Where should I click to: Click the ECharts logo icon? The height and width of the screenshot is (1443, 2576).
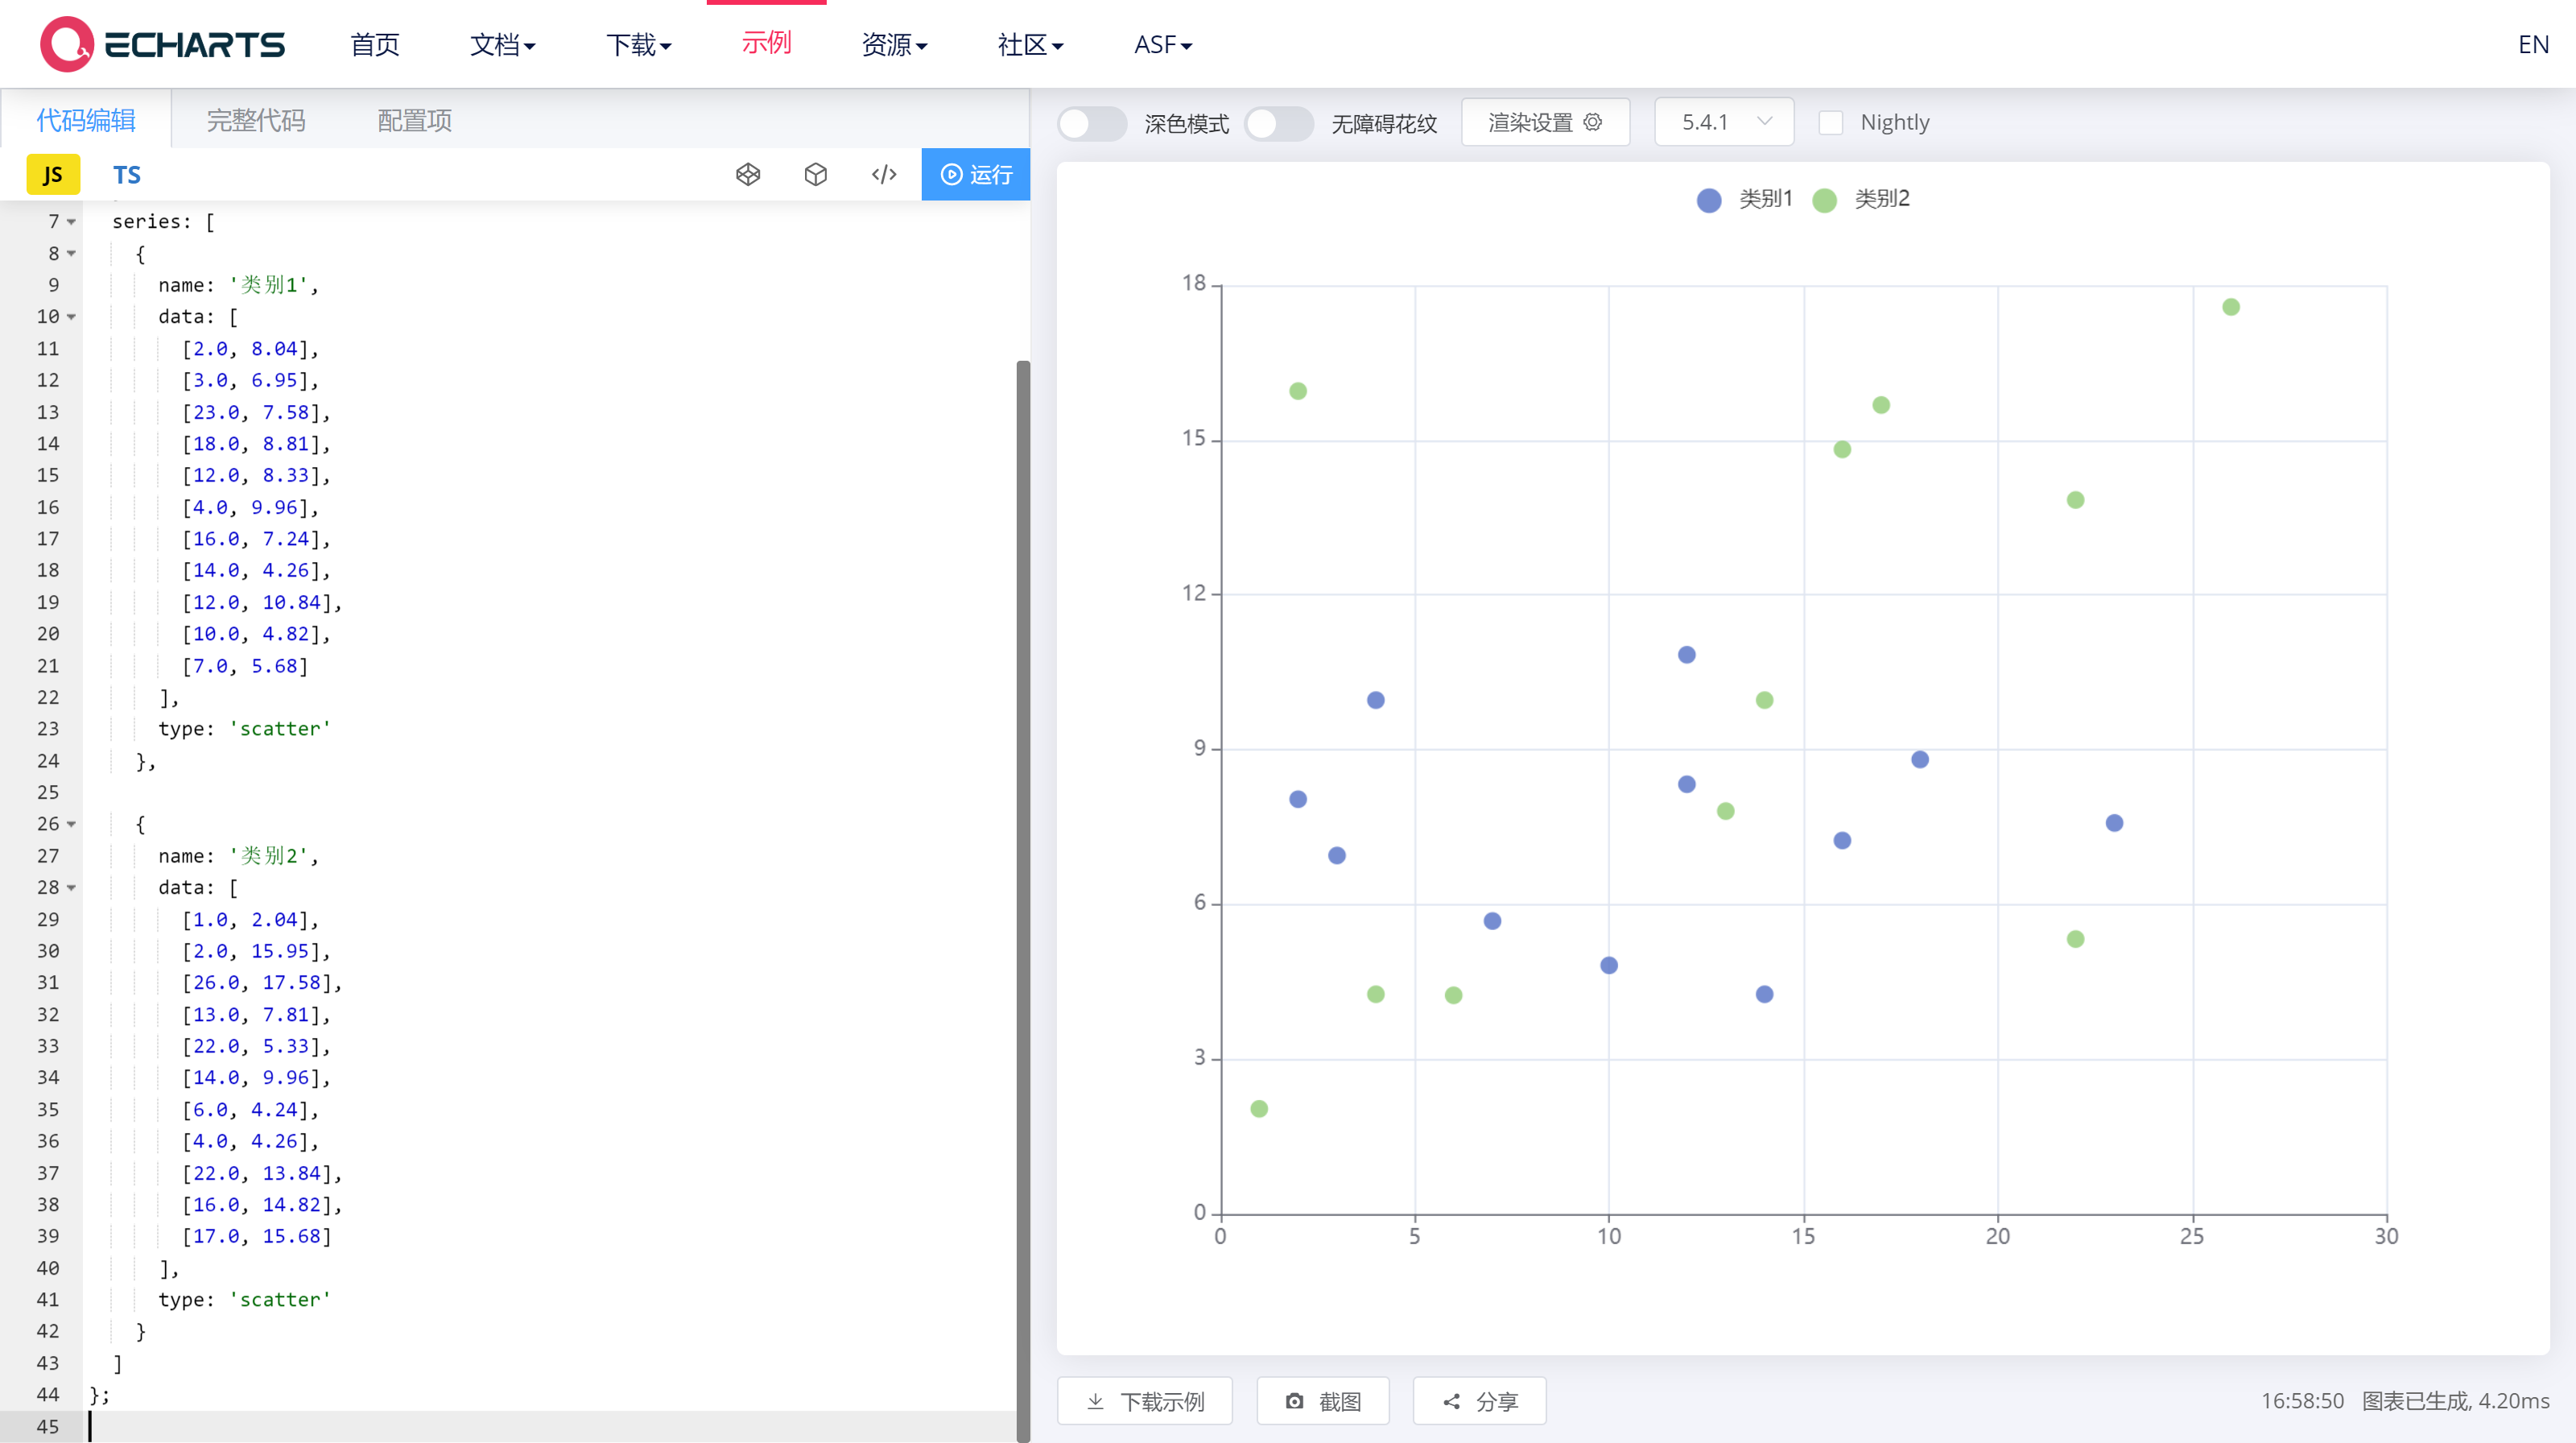[x=66, y=44]
